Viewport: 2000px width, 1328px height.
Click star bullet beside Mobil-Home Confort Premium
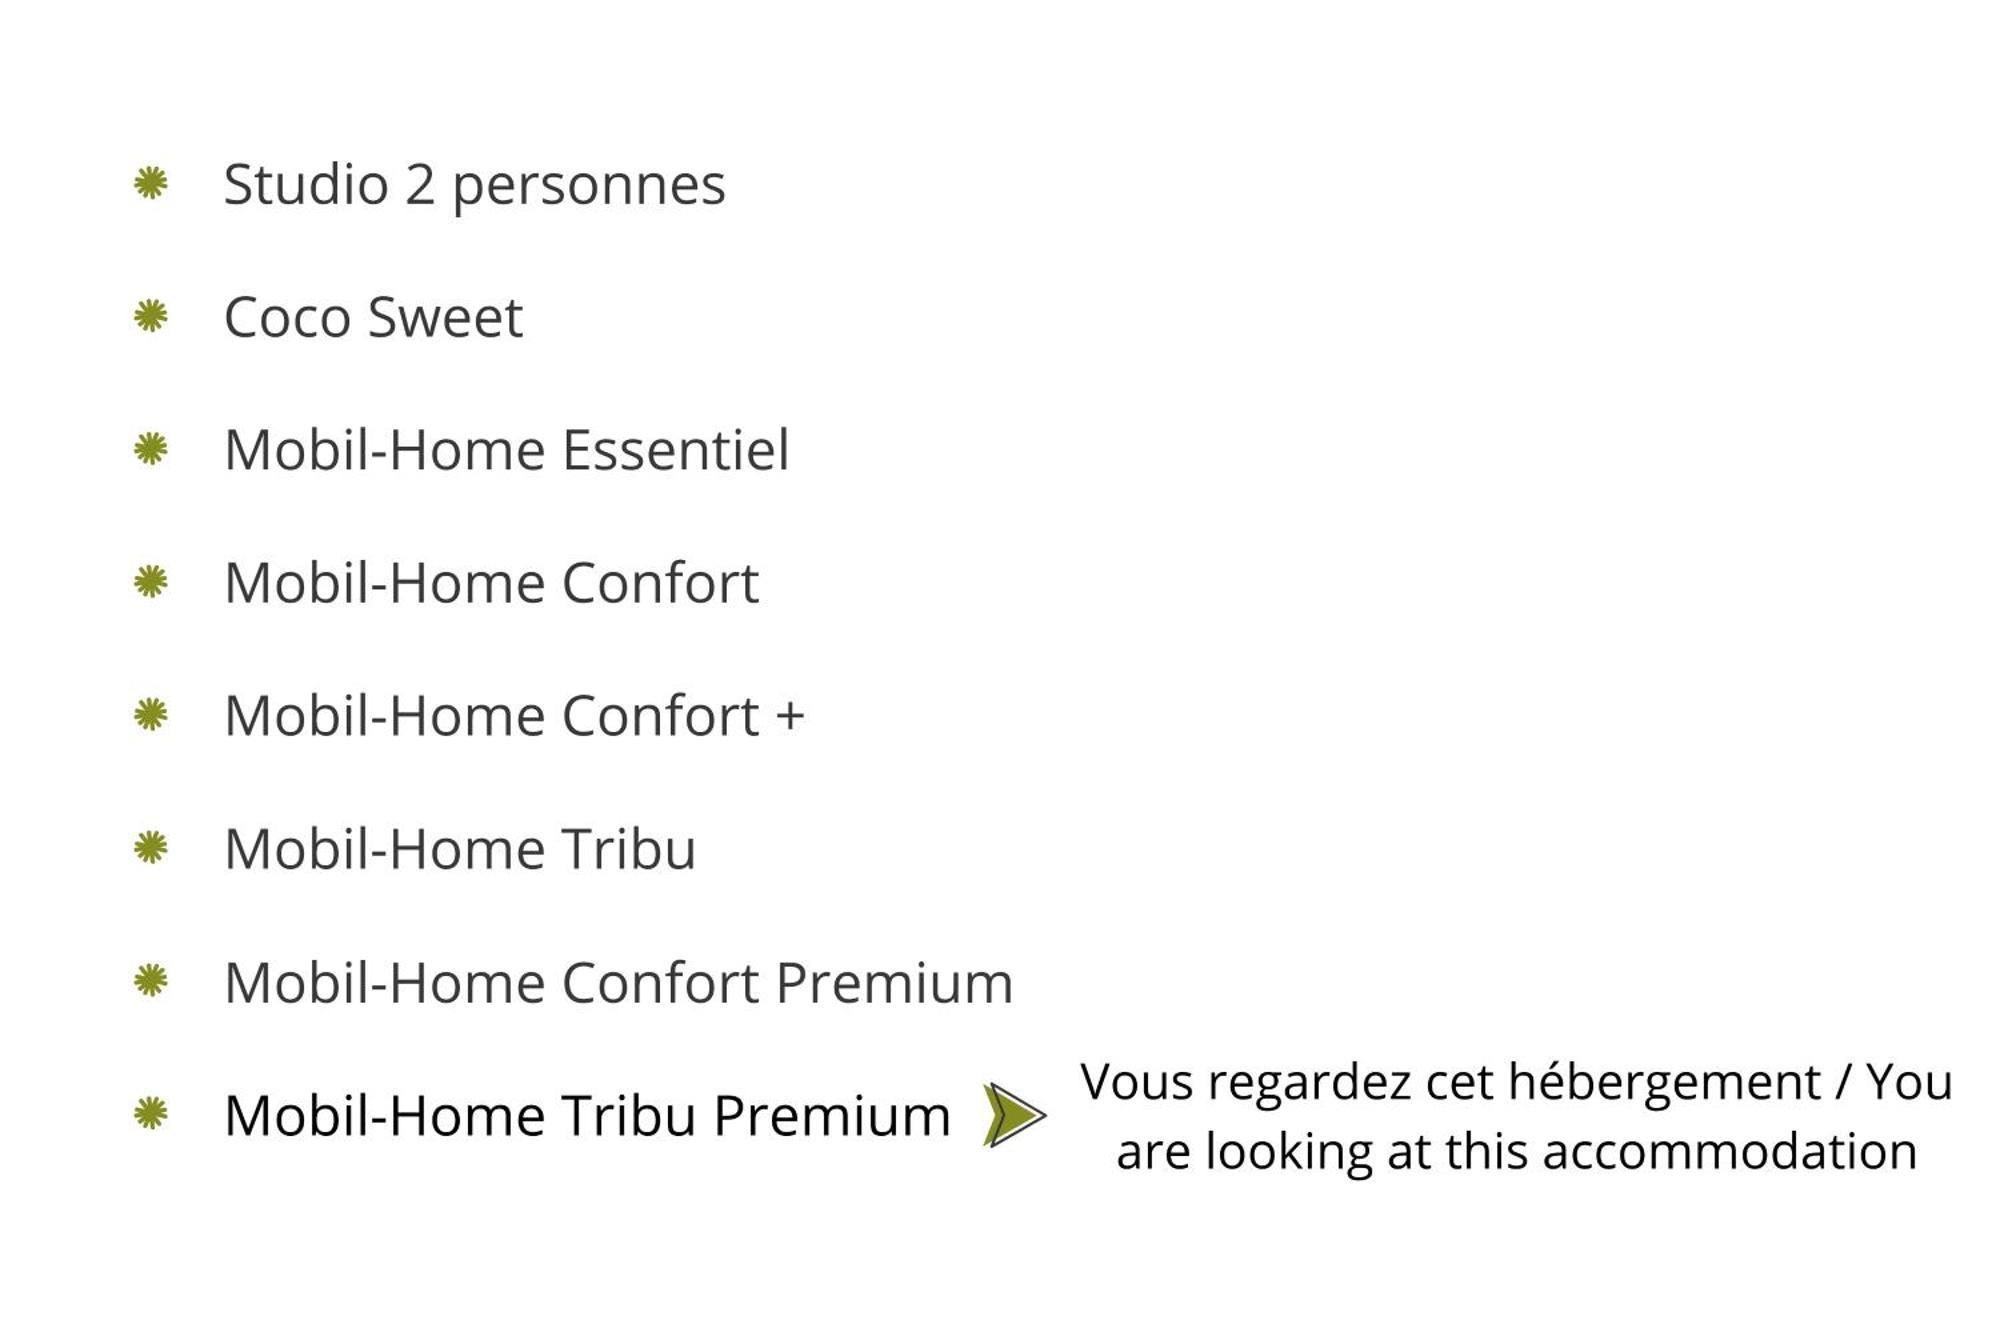coord(151,981)
